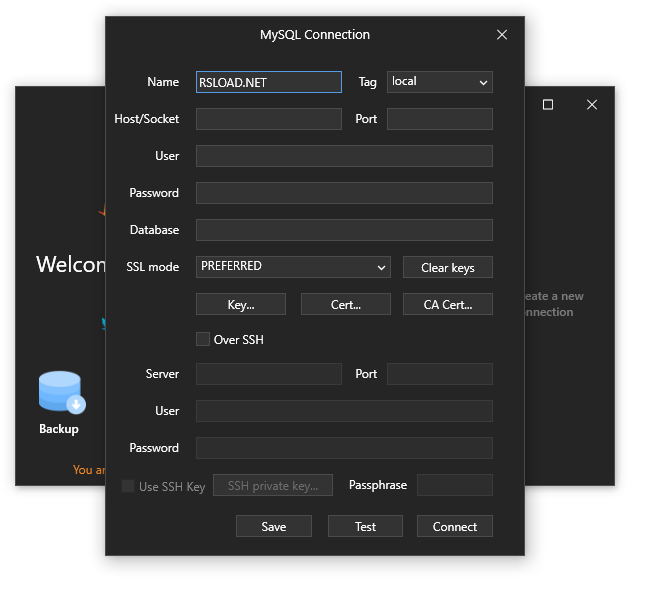Click the MySQL Password input field
Screen dimensions: 662x600
click(x=344, y=193)
